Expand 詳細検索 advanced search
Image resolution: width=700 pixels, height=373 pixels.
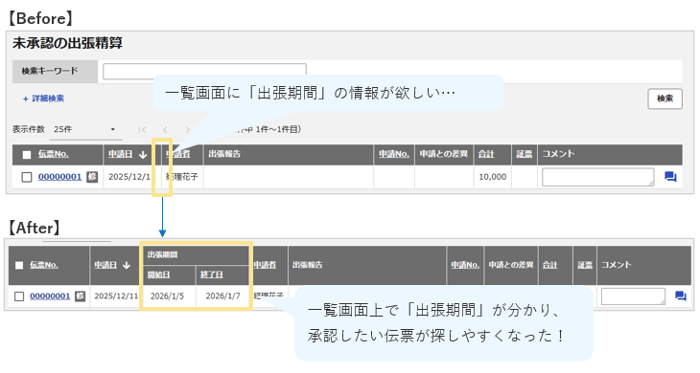(x=43, y=99)
